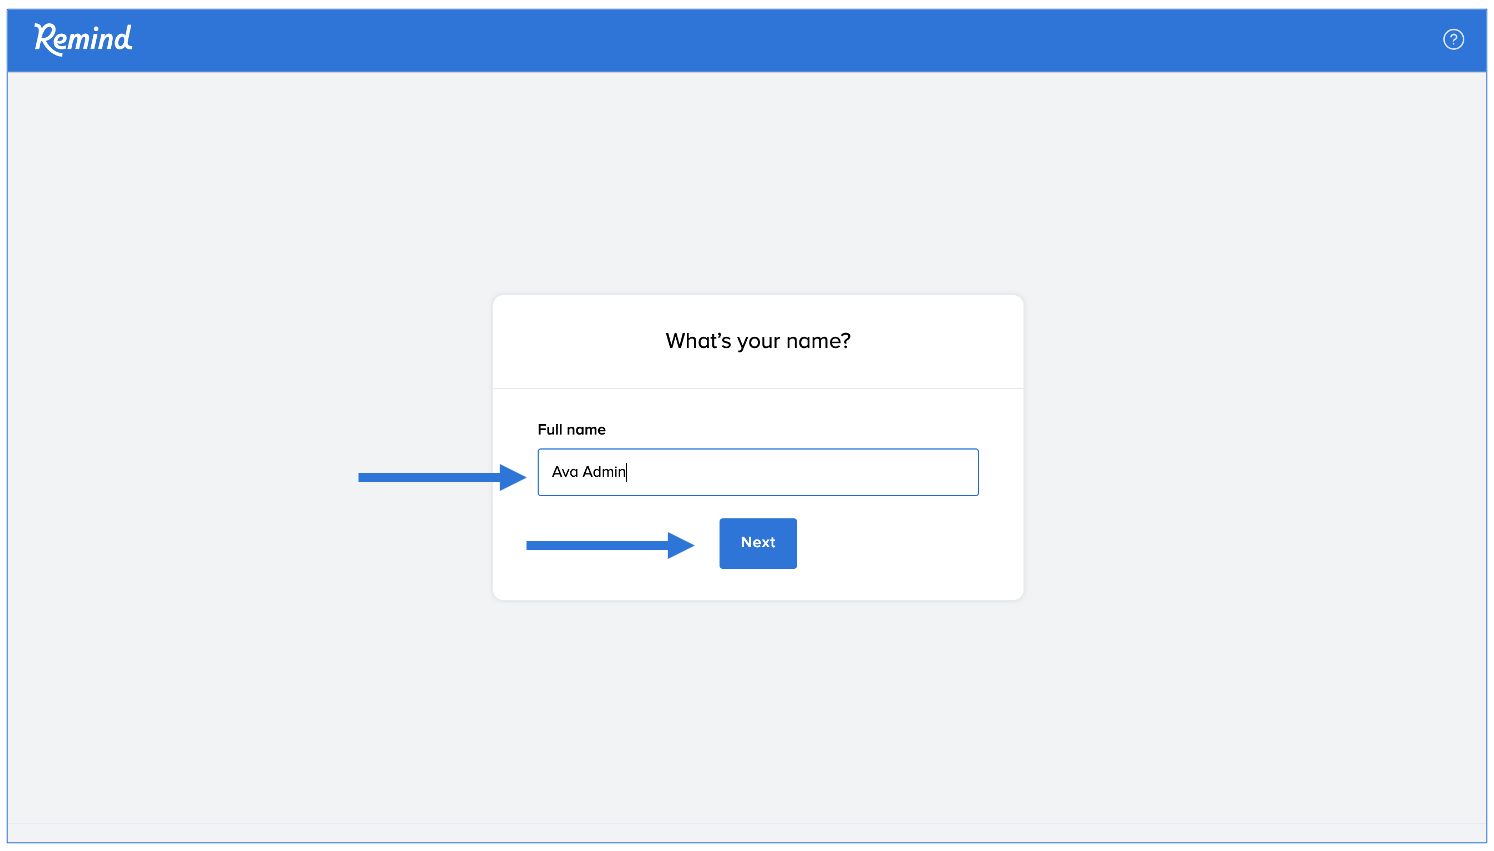Image resolution: width=1494 pixels, height=851 pixels.
Task: Click the word "Admin" in the name field
Action: 604,472
